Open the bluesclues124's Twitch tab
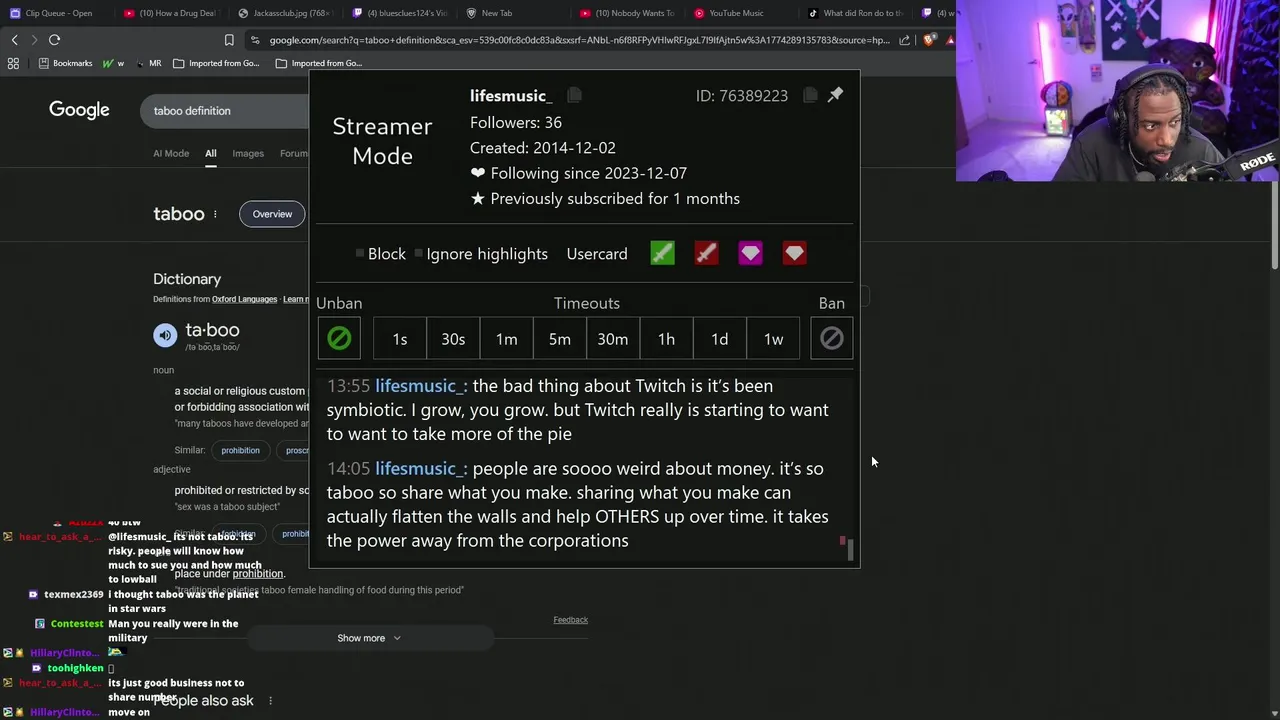Viewport: 1280px width, 720px height. tap(402, 13)
